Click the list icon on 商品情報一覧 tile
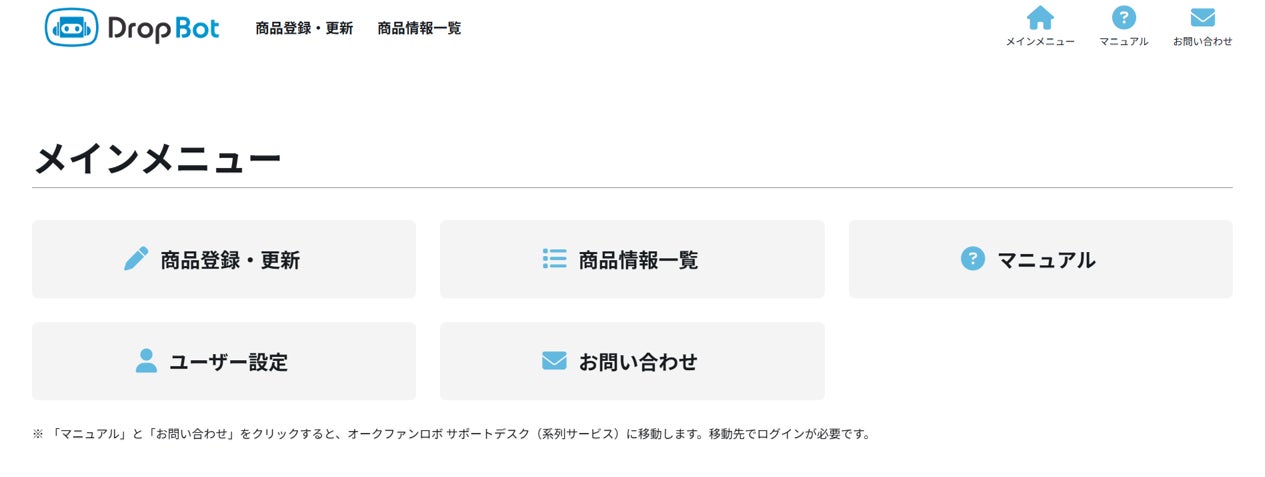The image size is (1265, 477). pyautogui.click(x=554, y=259)
